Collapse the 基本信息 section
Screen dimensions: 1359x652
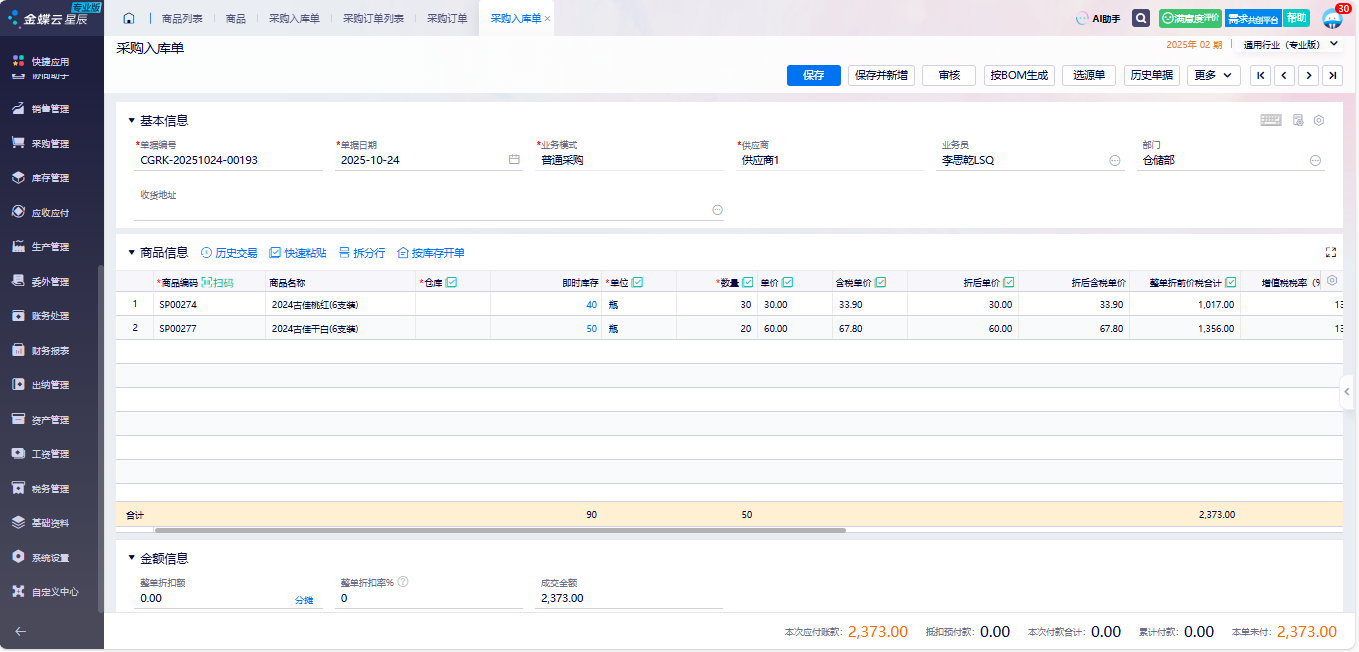131,121
